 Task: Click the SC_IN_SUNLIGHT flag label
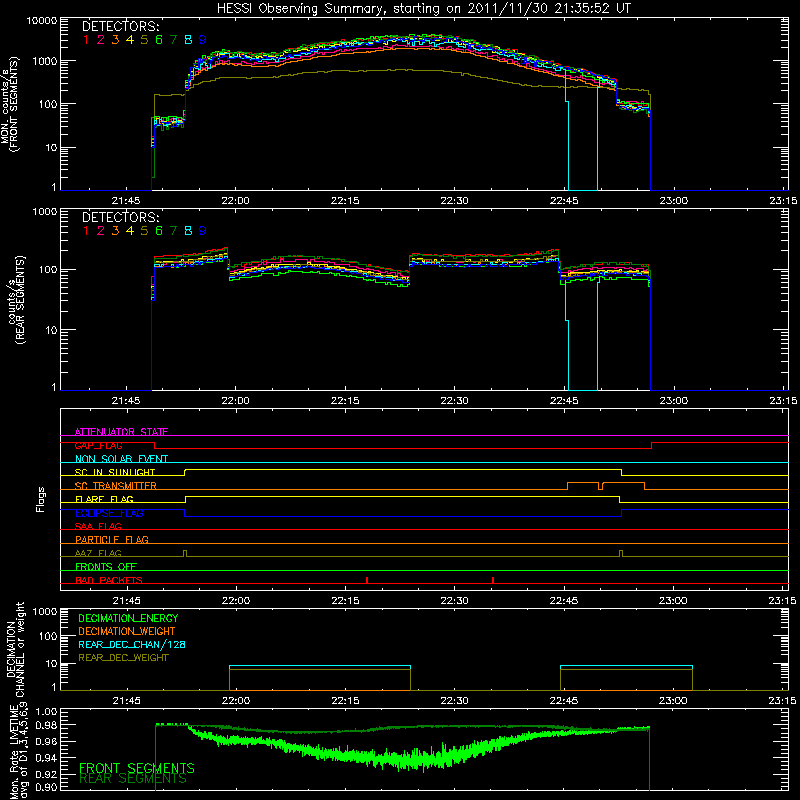[115, 472]
